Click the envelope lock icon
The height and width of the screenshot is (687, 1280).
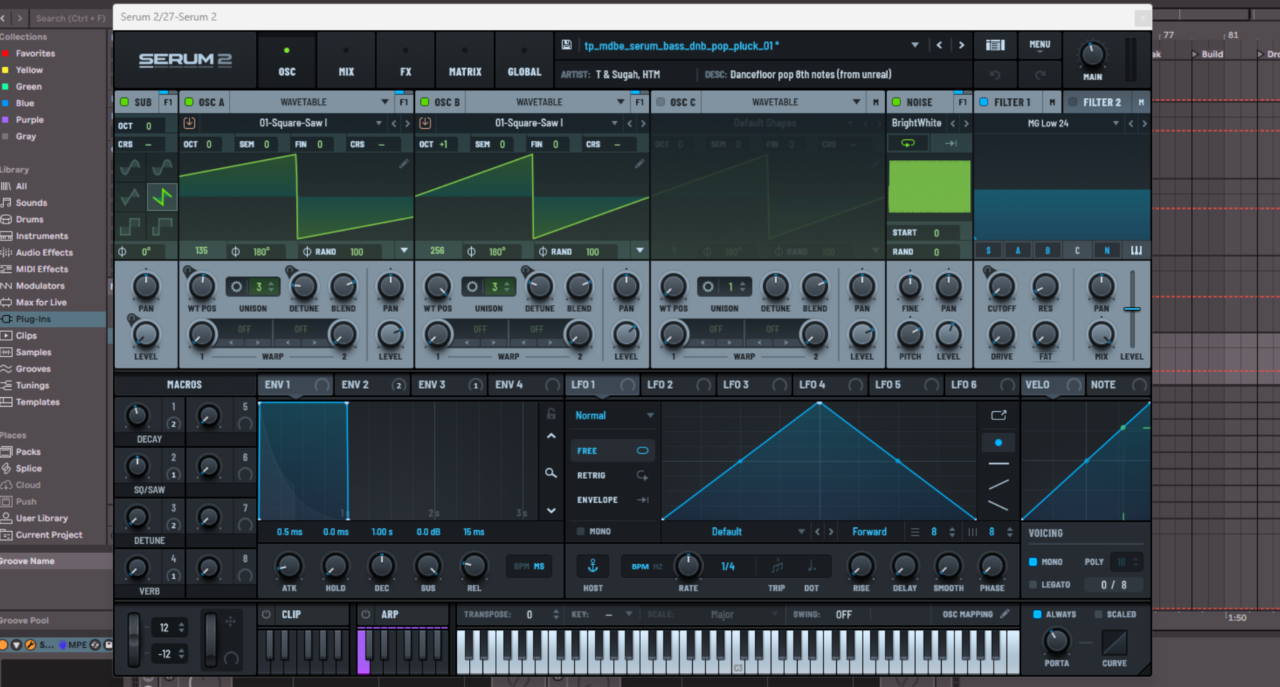[551, 413]
